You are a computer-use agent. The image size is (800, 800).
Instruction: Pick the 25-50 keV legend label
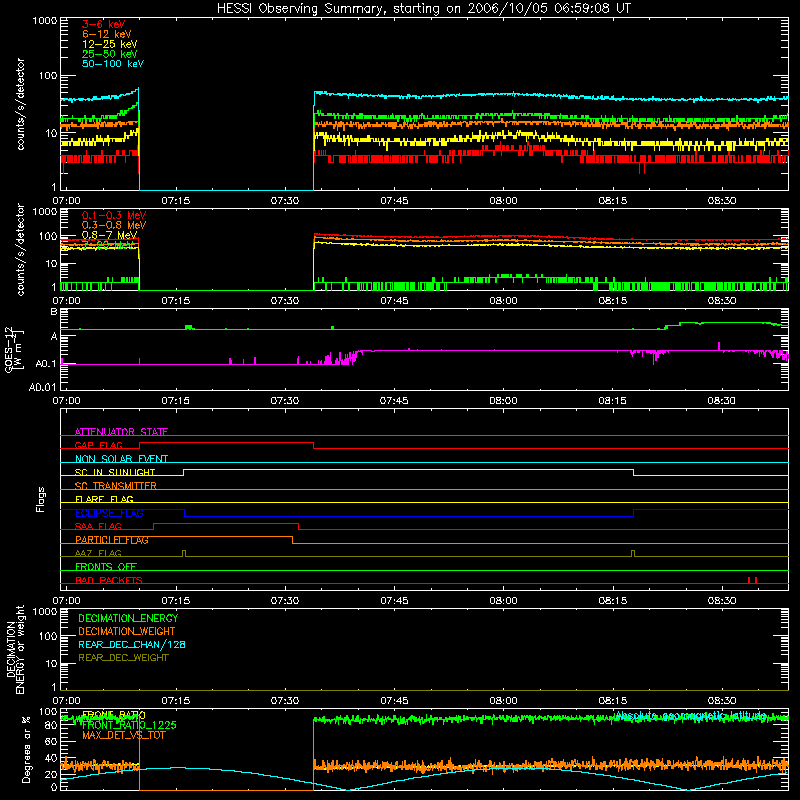point(110,54)
